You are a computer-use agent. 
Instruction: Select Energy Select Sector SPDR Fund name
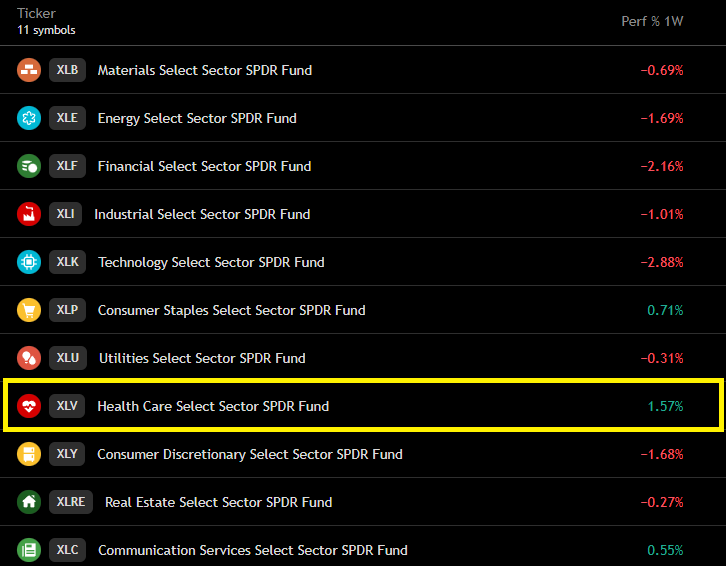pyautogui.click(x=197, y=119)
